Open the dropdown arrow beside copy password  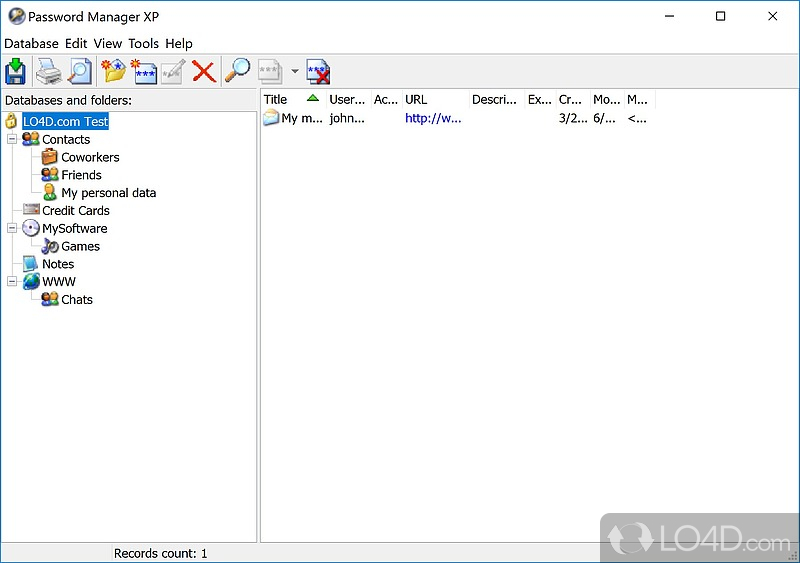tap(295, 72)
